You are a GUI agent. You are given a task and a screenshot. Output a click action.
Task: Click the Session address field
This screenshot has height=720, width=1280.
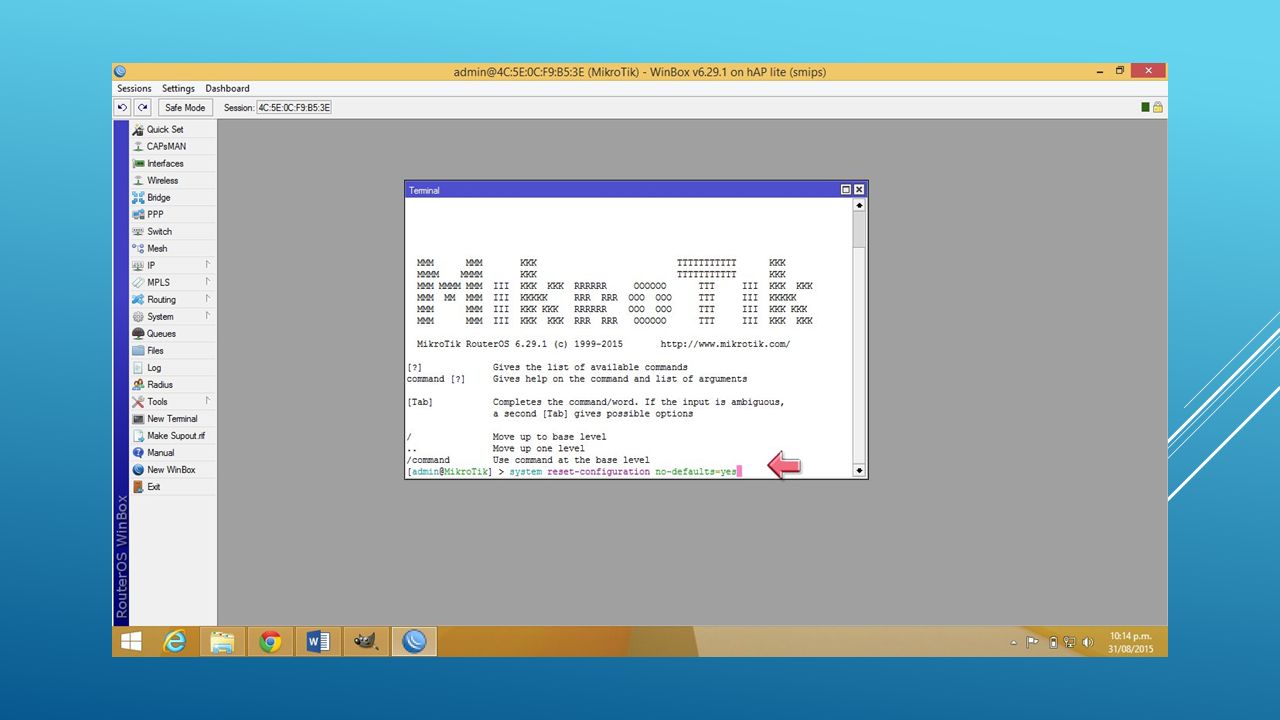point(294,107)
